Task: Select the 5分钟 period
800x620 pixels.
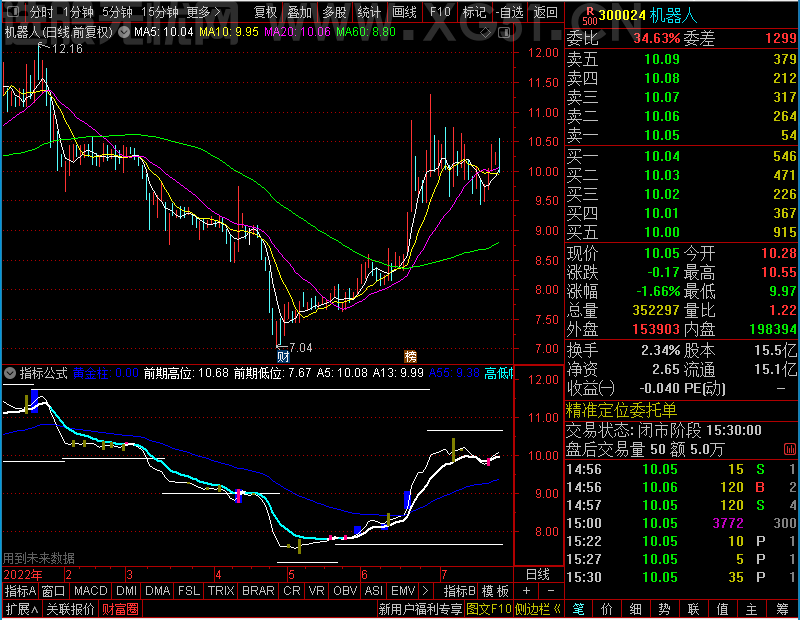Action: point(117,12)
